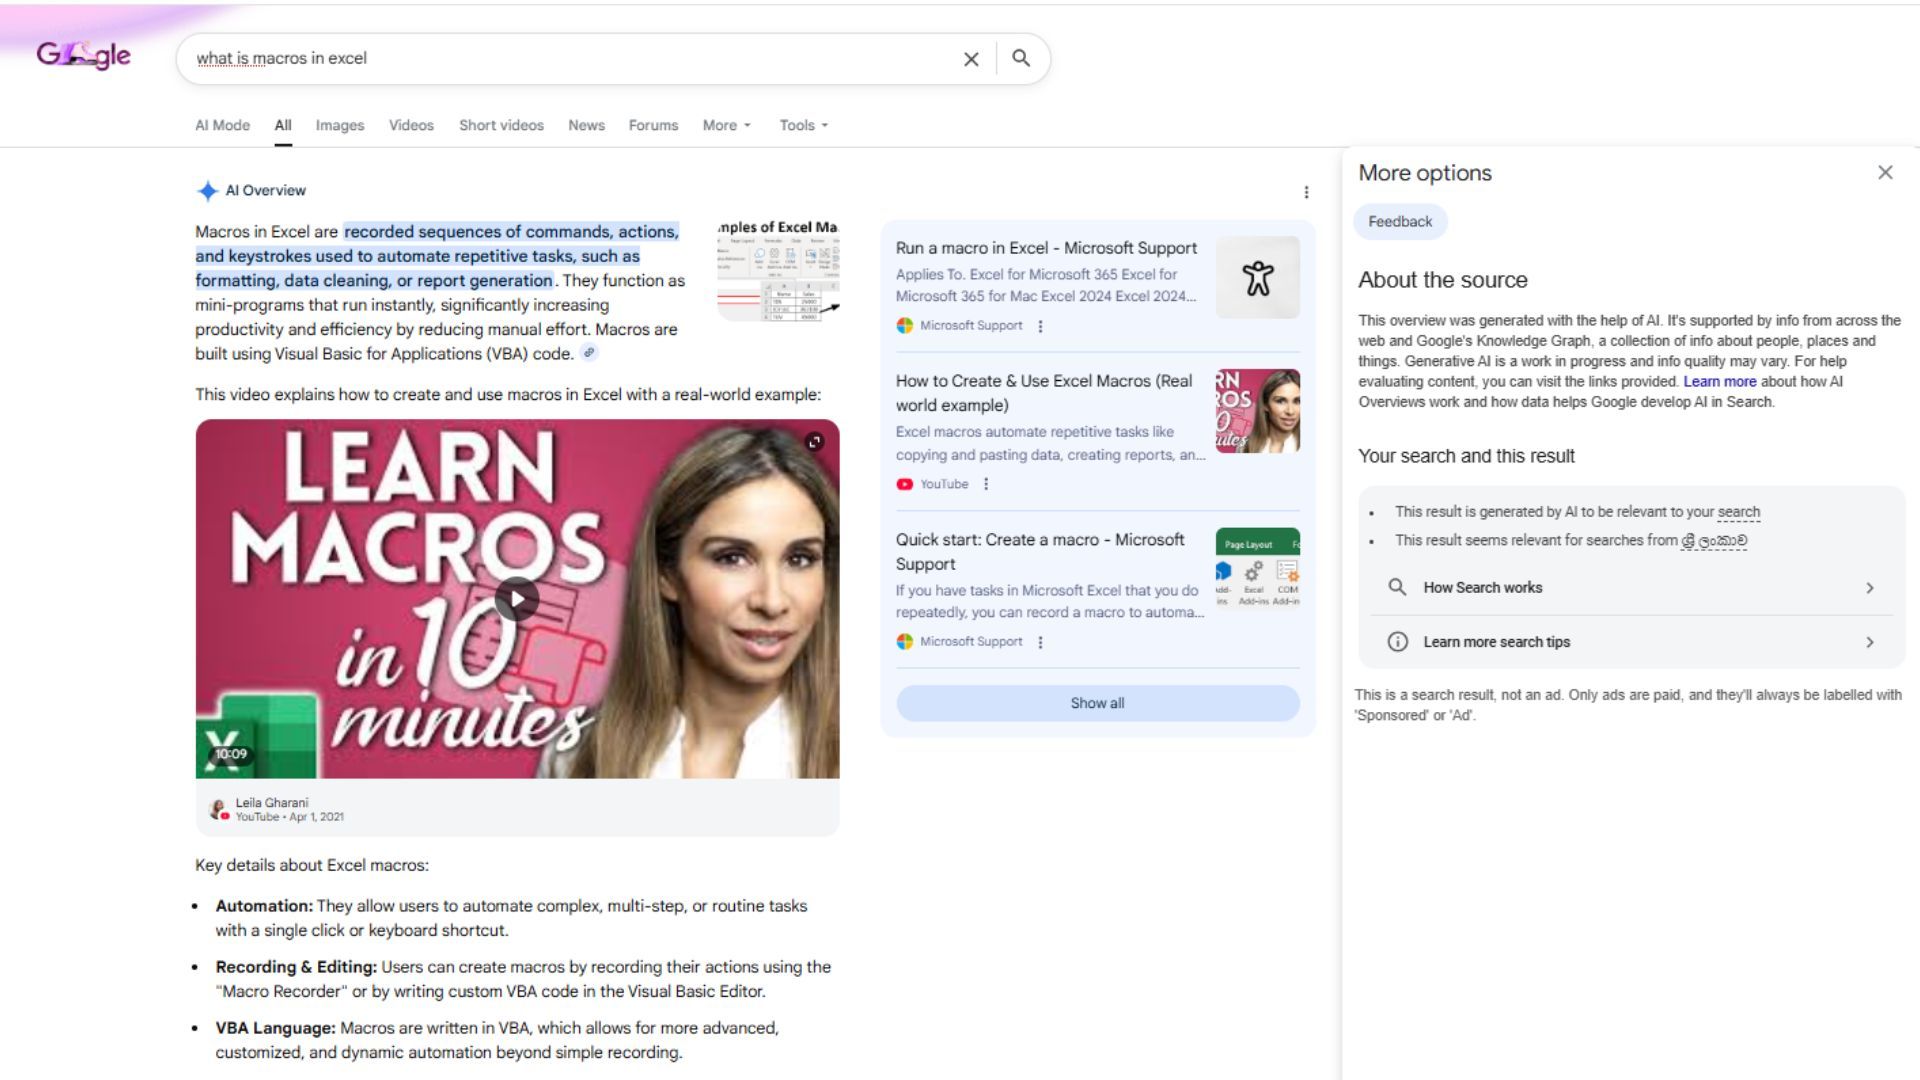Screen dimensions: 1920x1080
Task: Switch to Videos tab
Action: (411, 125)
